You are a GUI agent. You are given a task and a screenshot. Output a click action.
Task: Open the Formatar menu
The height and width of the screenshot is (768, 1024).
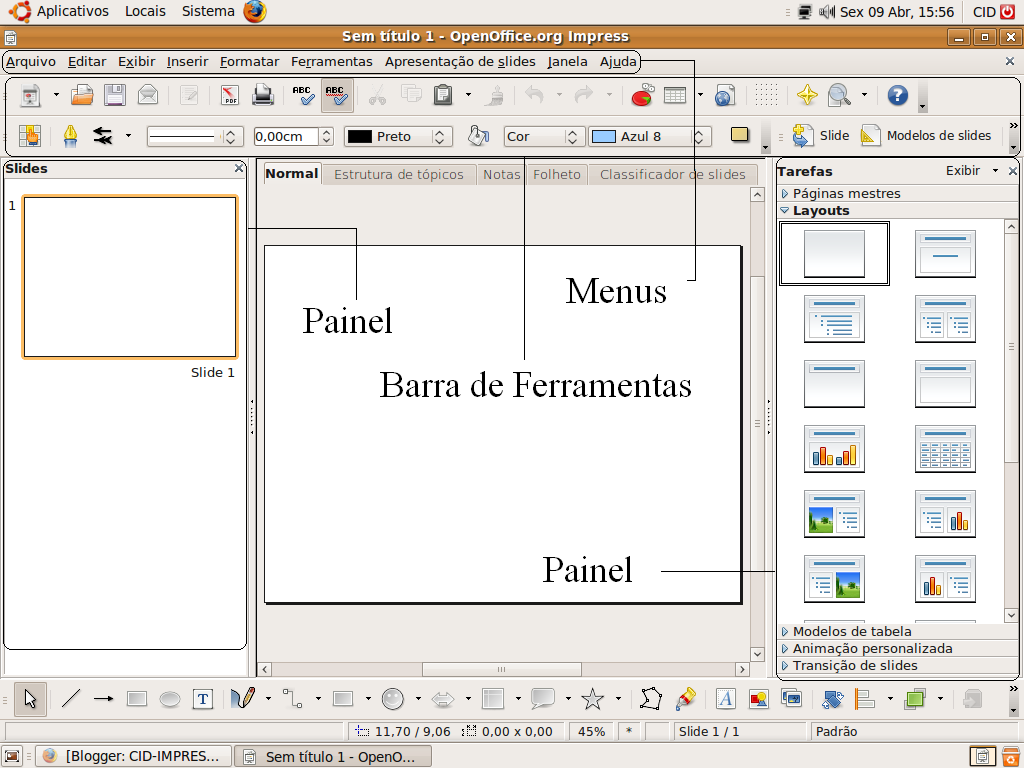249,61
